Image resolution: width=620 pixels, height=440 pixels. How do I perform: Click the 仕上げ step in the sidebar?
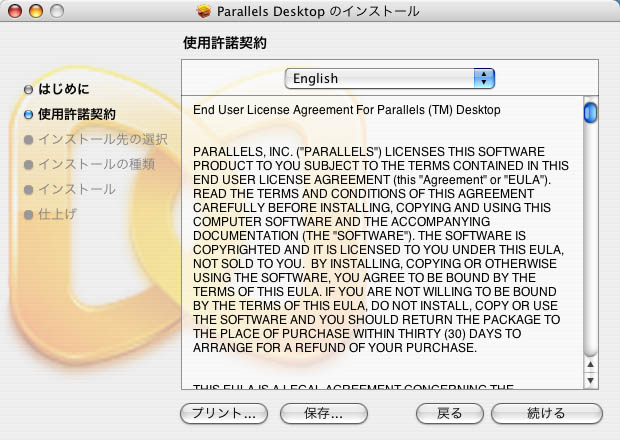[57, 214]
